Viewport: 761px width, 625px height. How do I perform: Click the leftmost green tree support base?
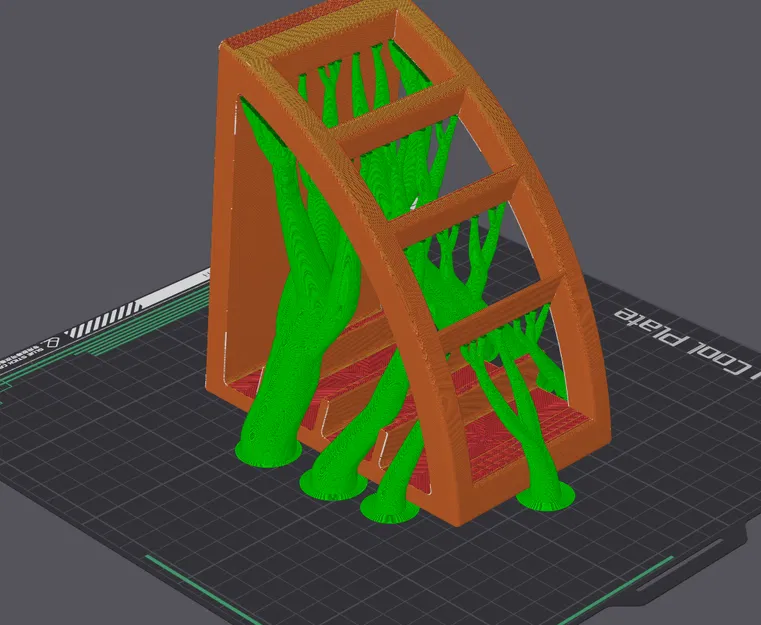pyautogui.click(x=269, y=452)
